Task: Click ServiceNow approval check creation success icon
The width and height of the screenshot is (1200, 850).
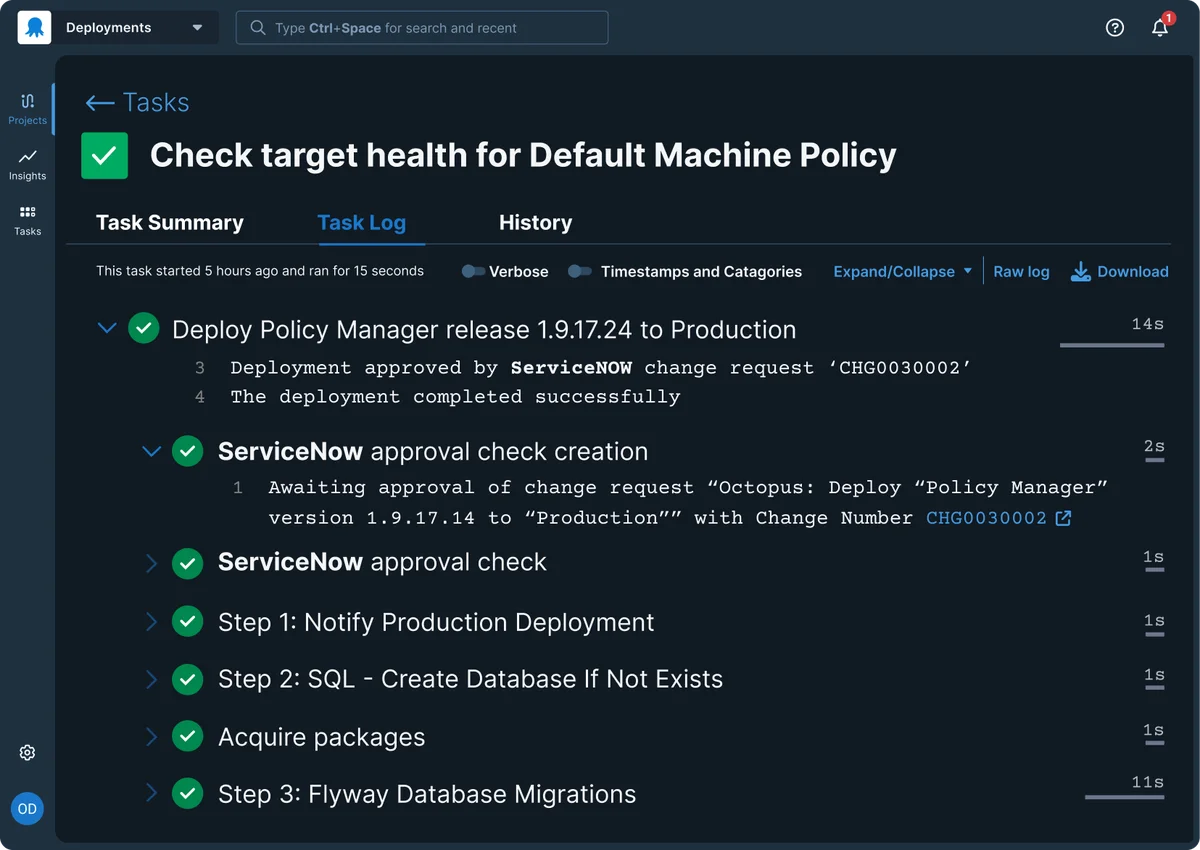Action: [x=187, y=451]
